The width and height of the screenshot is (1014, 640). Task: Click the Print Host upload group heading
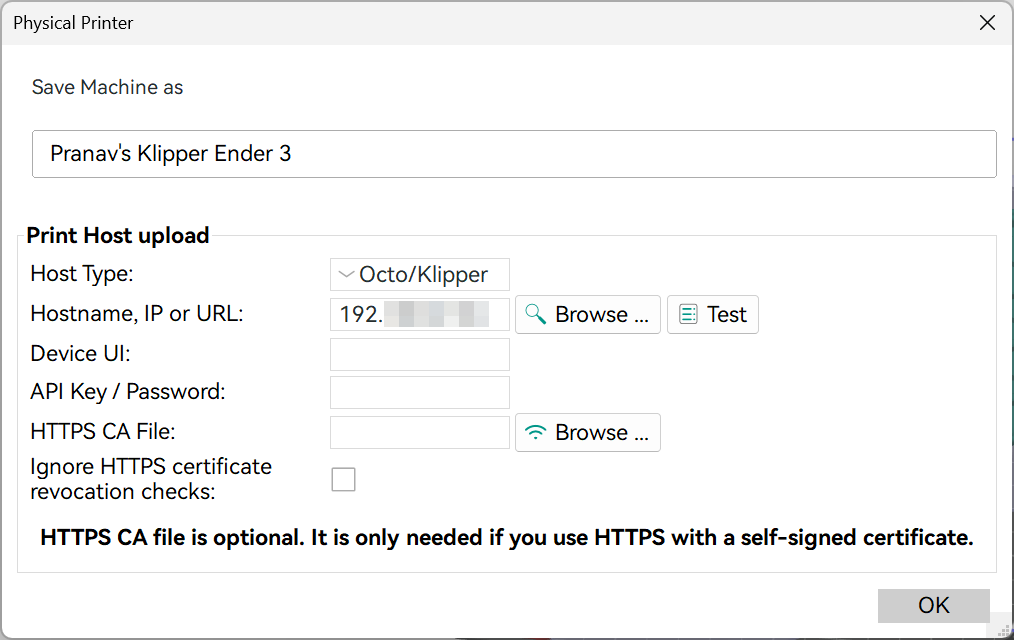pyautogui.click(x=118, y=235)
